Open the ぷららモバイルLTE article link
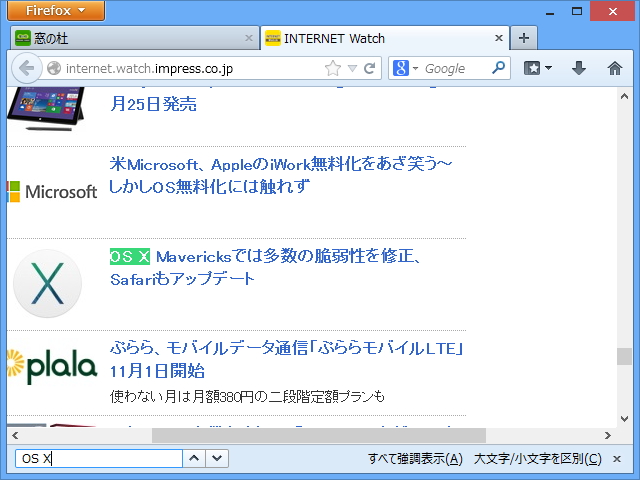Viewport: 640px width, 480px height. click(x=287, y=360)
